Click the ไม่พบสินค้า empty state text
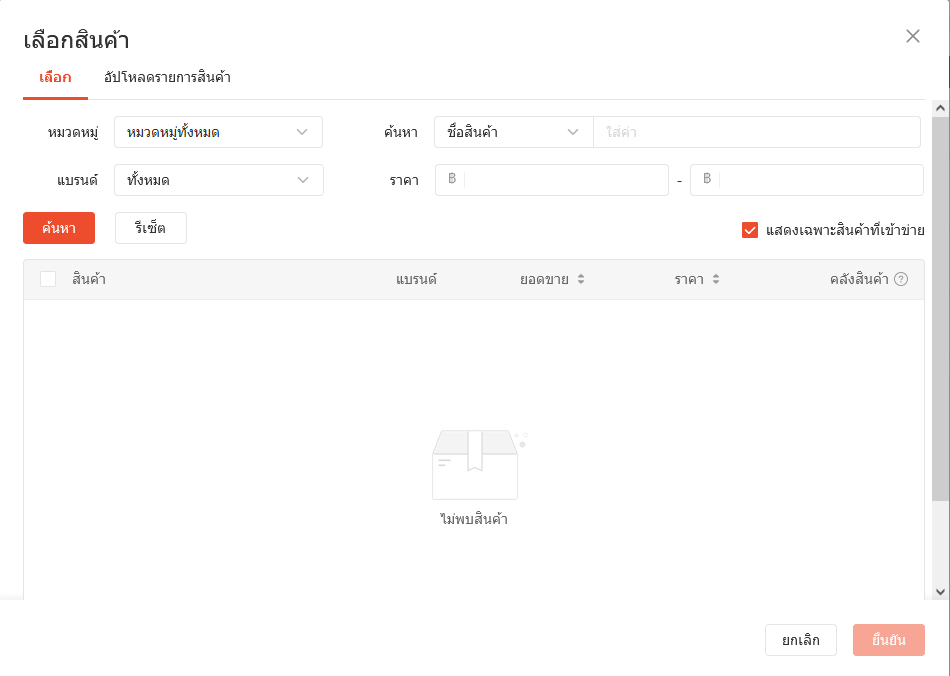This screenshot has width=950, height=676. click(x=474, y=519)
